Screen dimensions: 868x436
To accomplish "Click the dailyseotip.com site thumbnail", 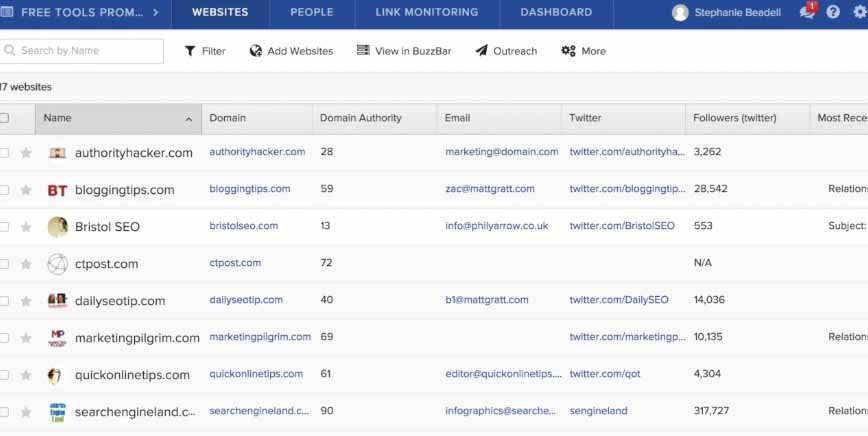I will pyautogui.click(x=58, y=300).
